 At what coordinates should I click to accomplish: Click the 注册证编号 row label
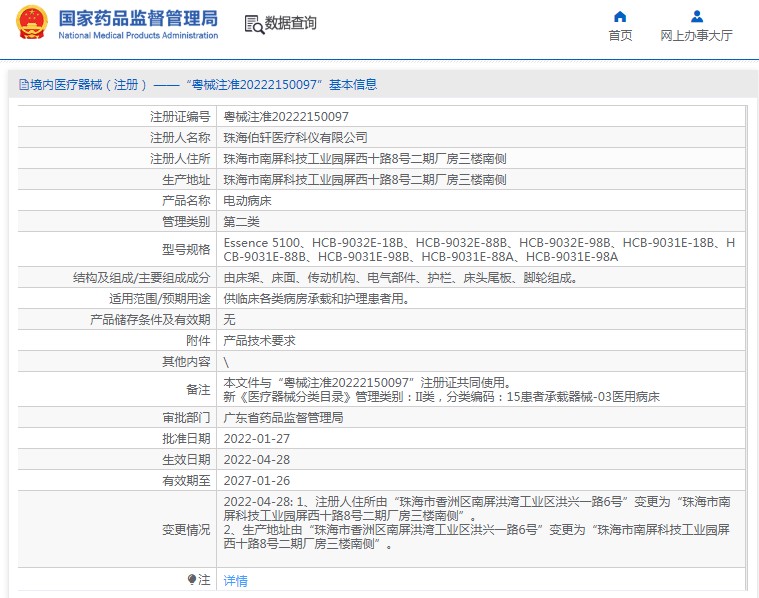180,117
